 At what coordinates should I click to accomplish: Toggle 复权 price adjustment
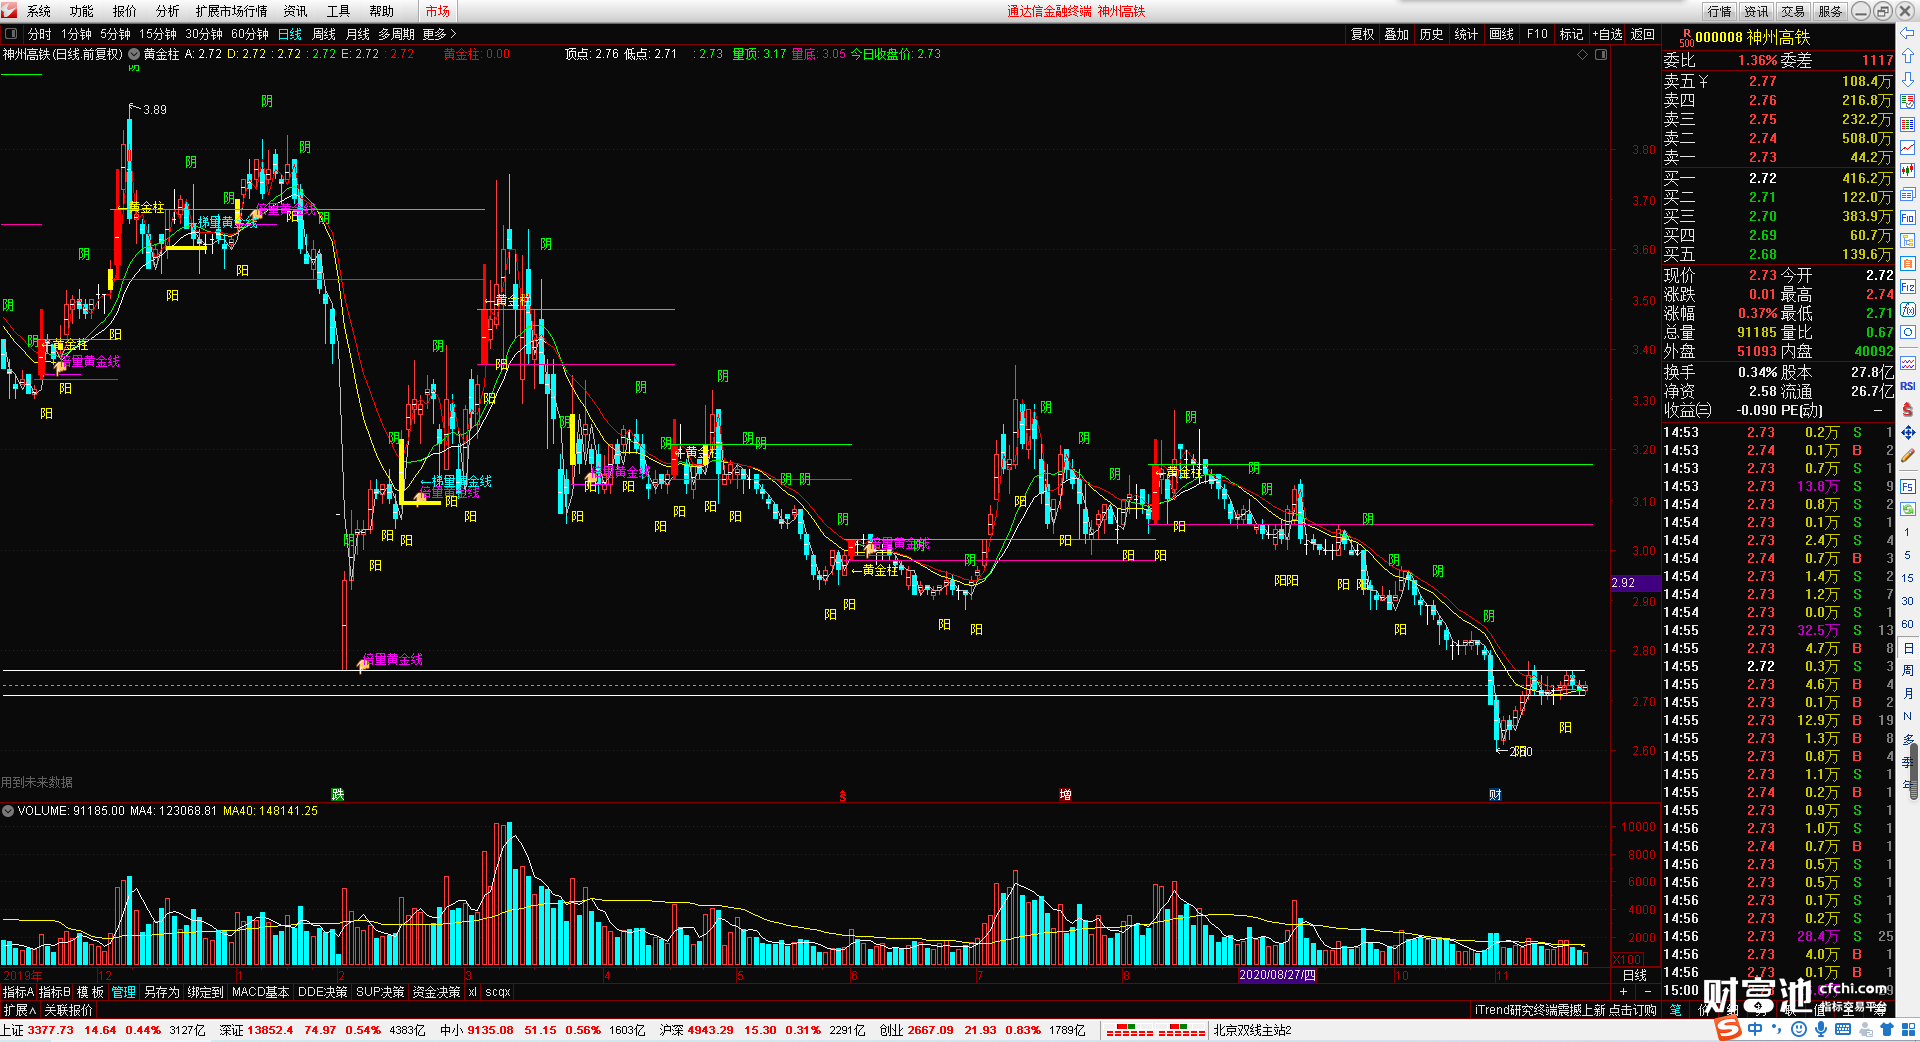(x=1363, y=34)
